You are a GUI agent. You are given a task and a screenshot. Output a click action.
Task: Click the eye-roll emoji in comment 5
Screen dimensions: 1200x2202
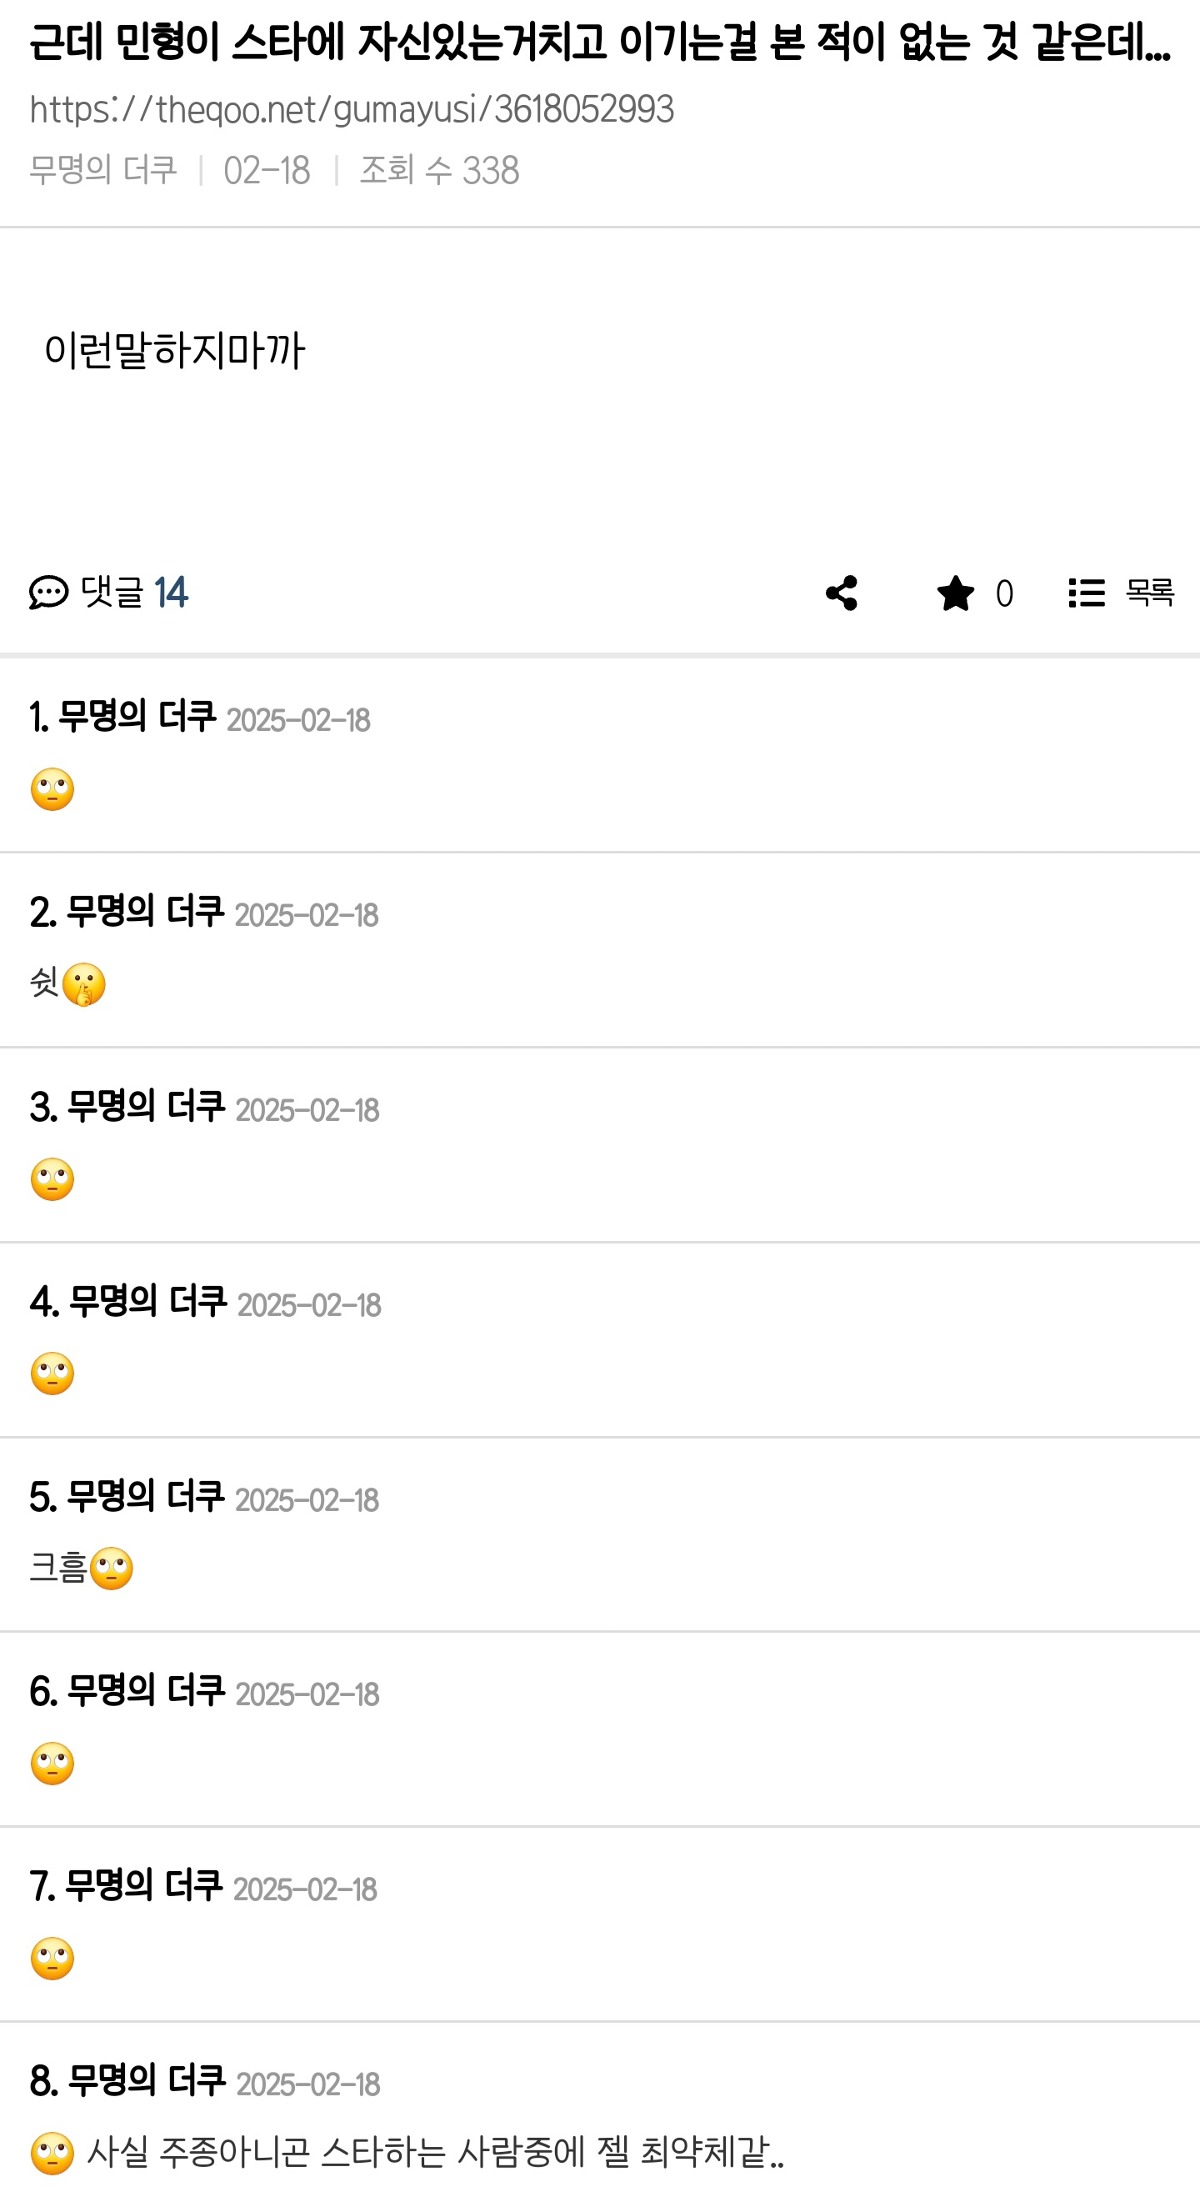click(x=111, y=1568)
